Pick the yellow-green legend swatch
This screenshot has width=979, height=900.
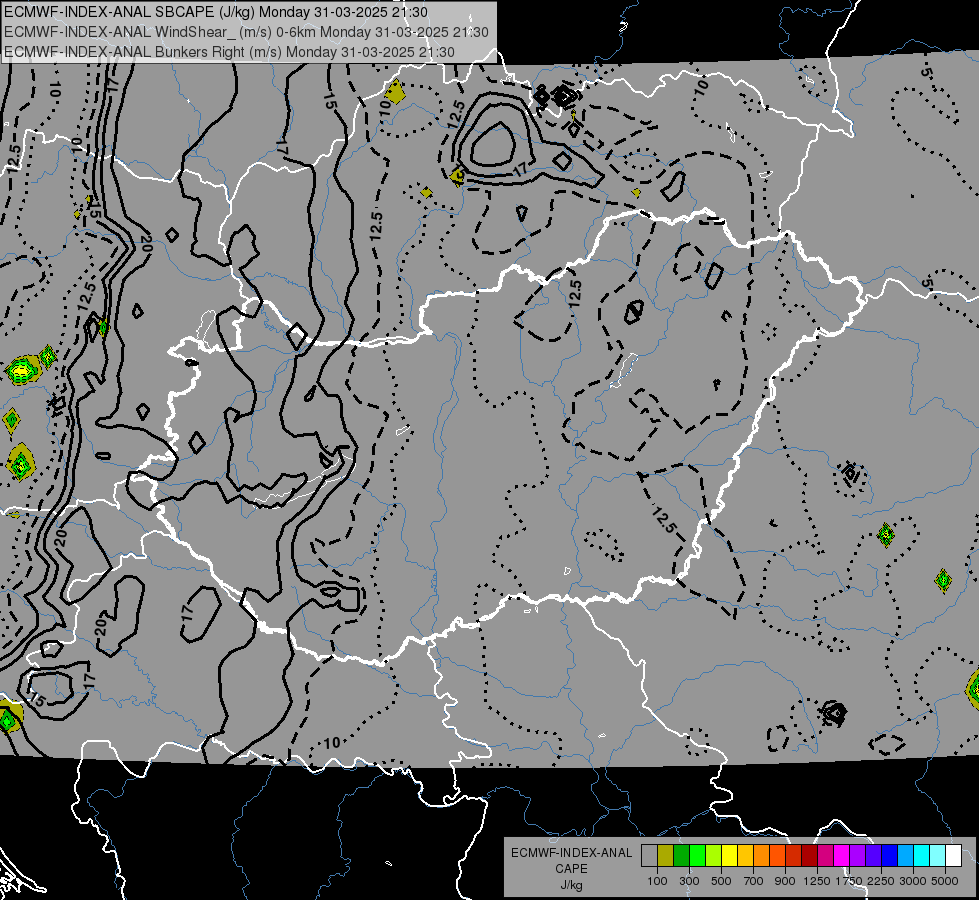click(713, 855)
